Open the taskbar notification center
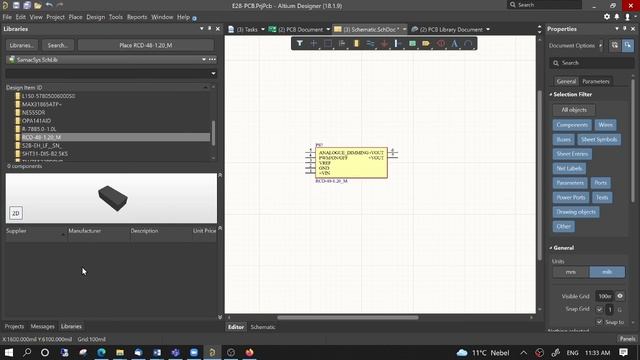640x360 pixels. pyautogui.click(x=623, y=352)
